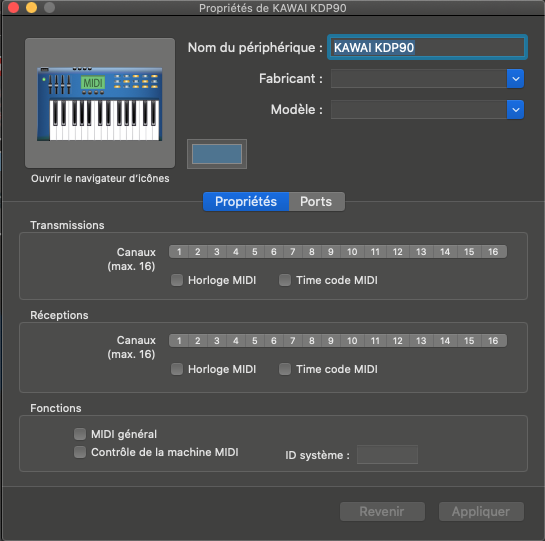Check the MIDI général option
Image resolution: width=545 pixels, height=541 pixels.
[x=80, y=434]
